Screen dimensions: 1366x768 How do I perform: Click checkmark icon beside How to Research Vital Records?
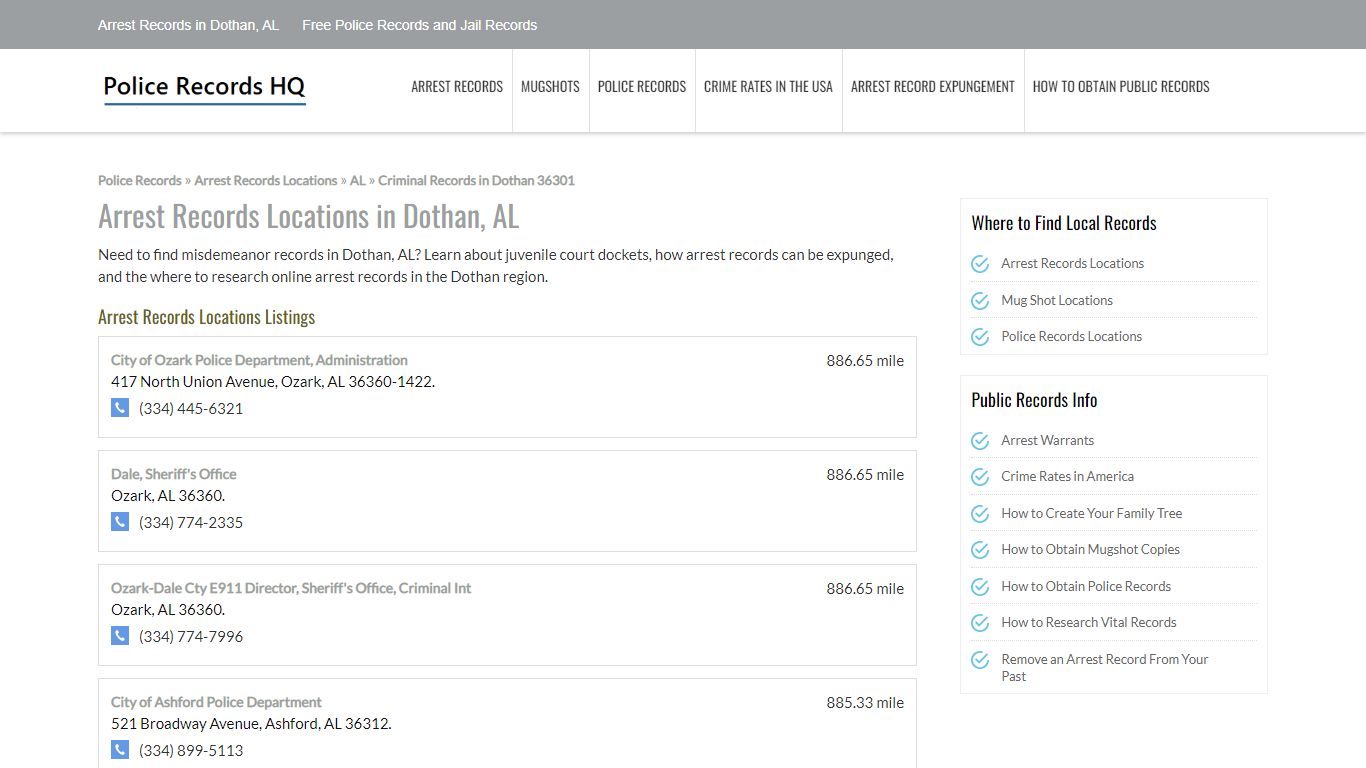[980, 623]
